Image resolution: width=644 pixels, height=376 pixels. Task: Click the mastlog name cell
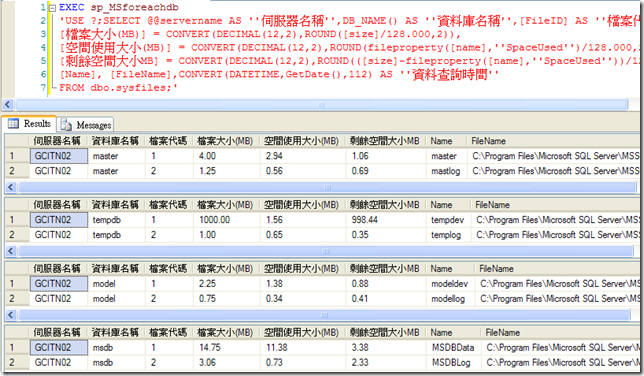(447, 171)
